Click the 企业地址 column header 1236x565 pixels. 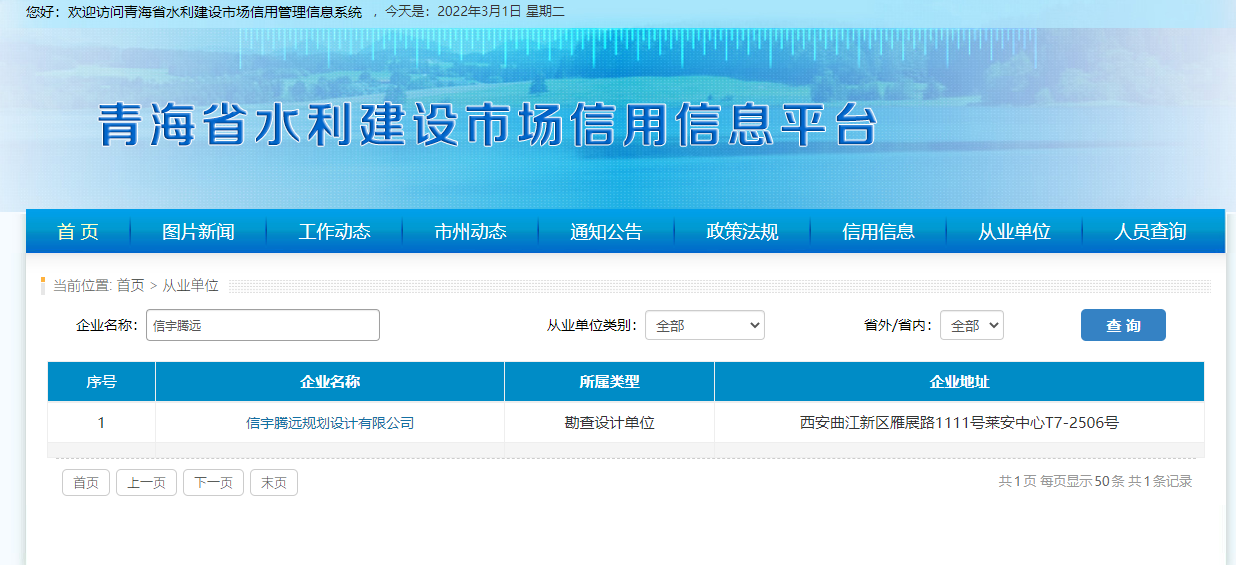pos(959,382)
